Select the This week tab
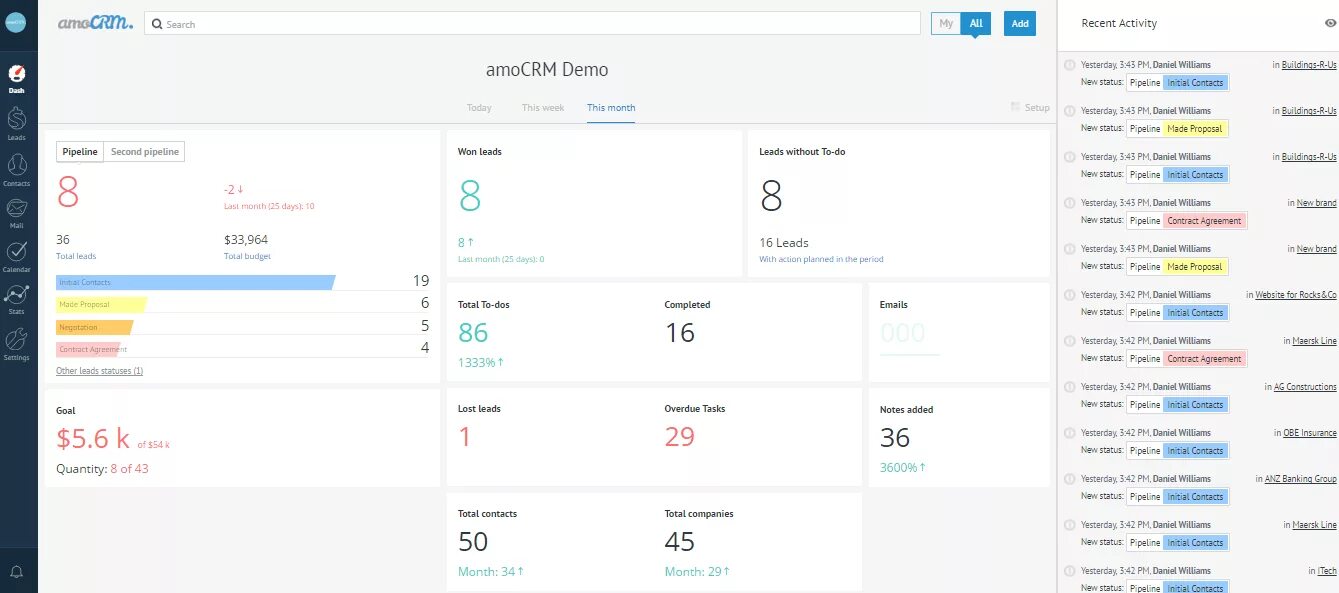The width and height of the screenshot is (1339, 593). pyautogui.click(x=543, y=108)
